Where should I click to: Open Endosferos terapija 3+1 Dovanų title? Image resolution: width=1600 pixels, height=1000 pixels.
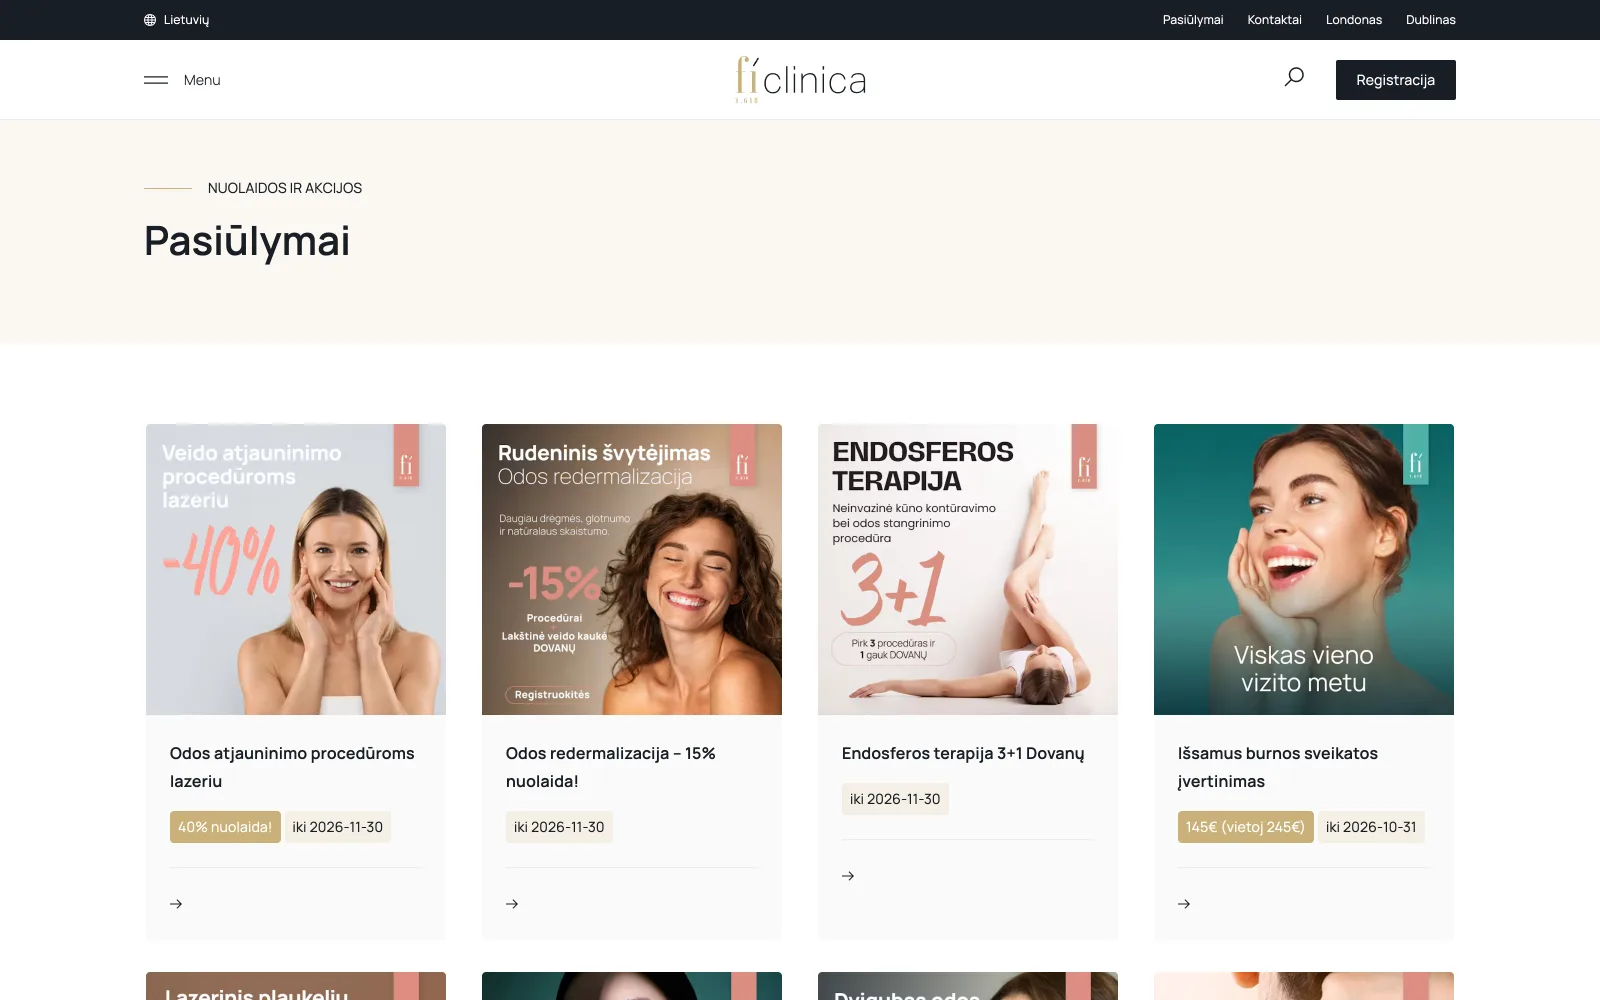963,753
